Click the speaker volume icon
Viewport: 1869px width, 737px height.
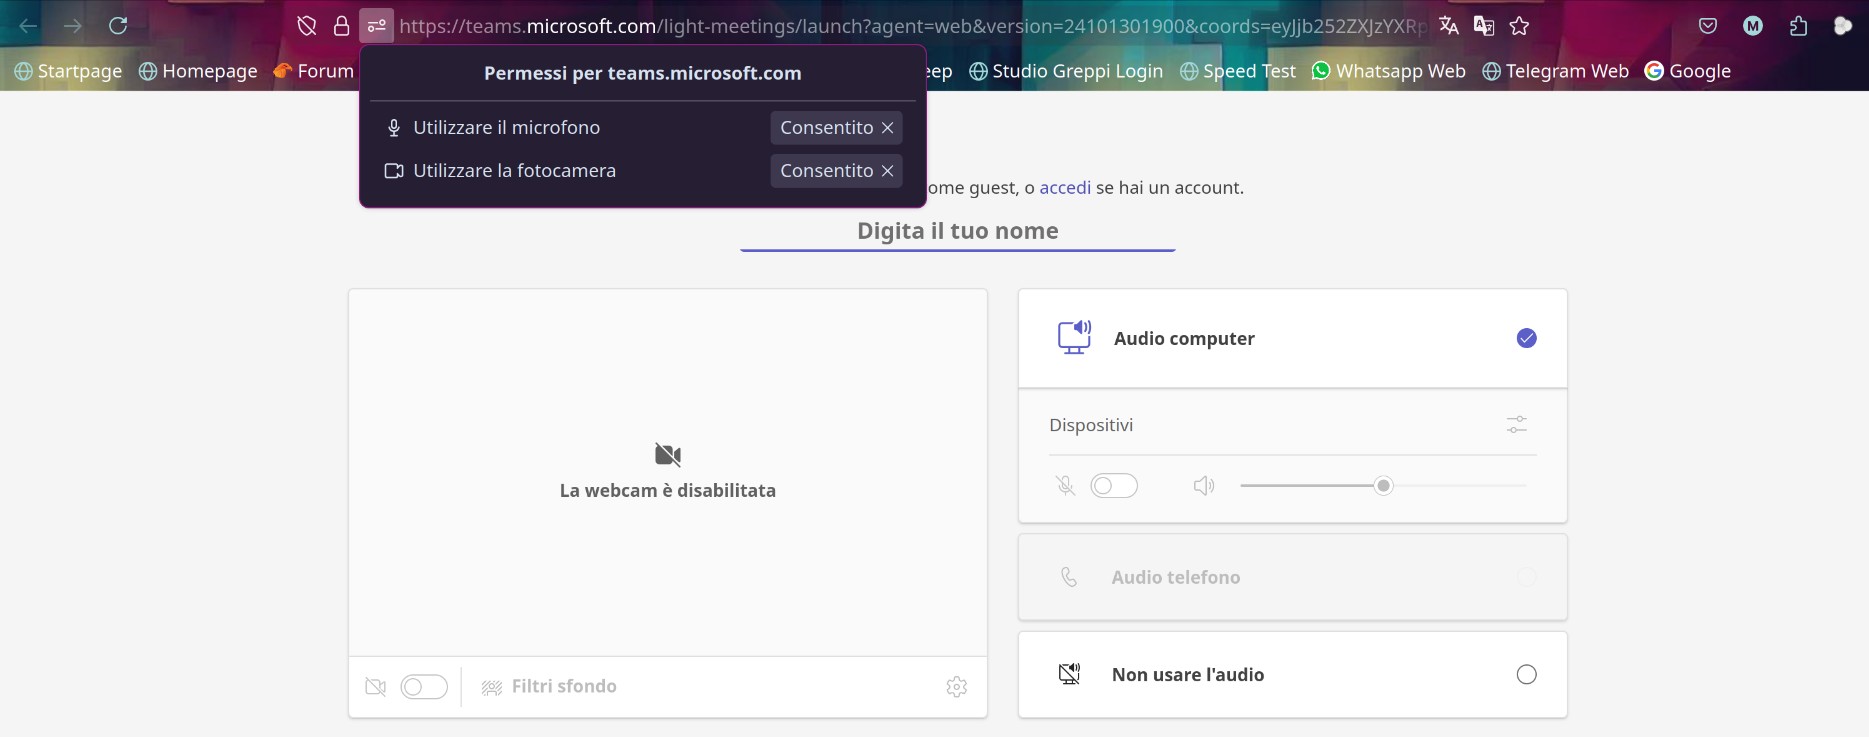1204,486
